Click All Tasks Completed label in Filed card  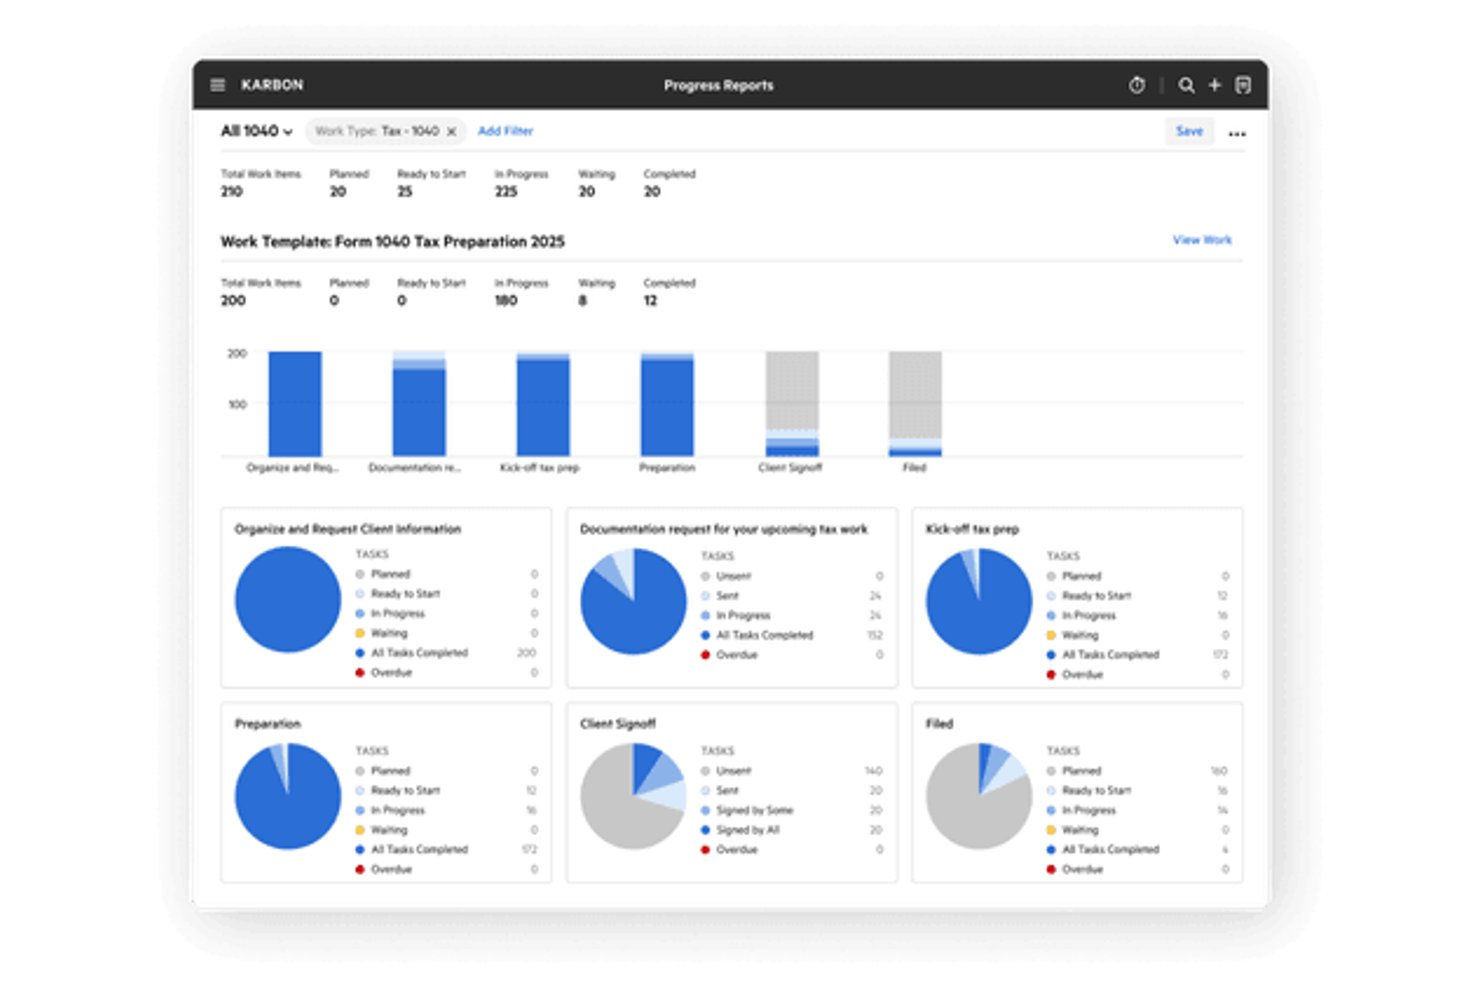click(x=1110, y=850)
